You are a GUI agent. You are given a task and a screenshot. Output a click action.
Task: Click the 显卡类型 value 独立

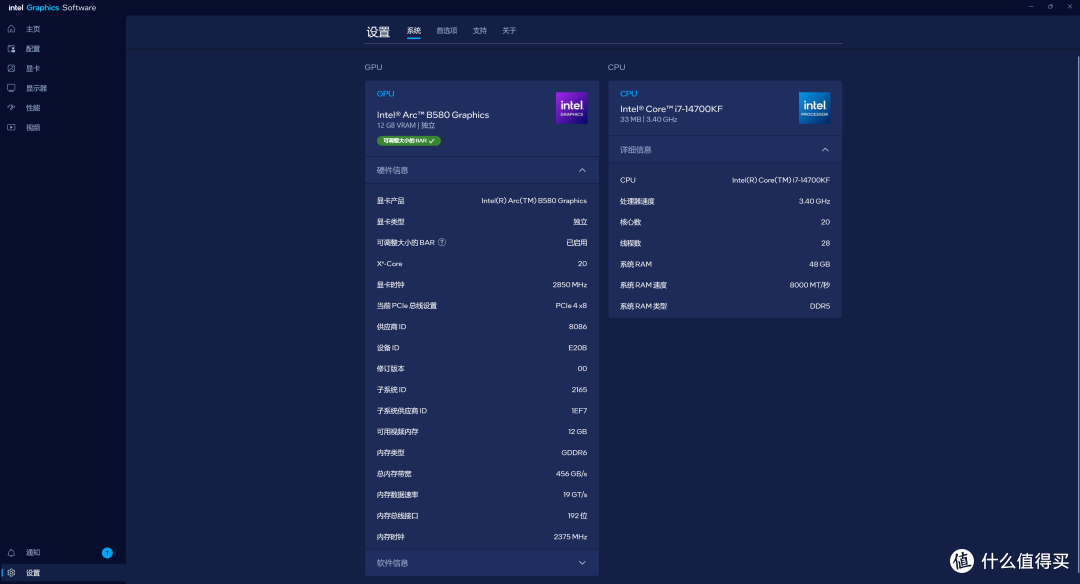580,222
